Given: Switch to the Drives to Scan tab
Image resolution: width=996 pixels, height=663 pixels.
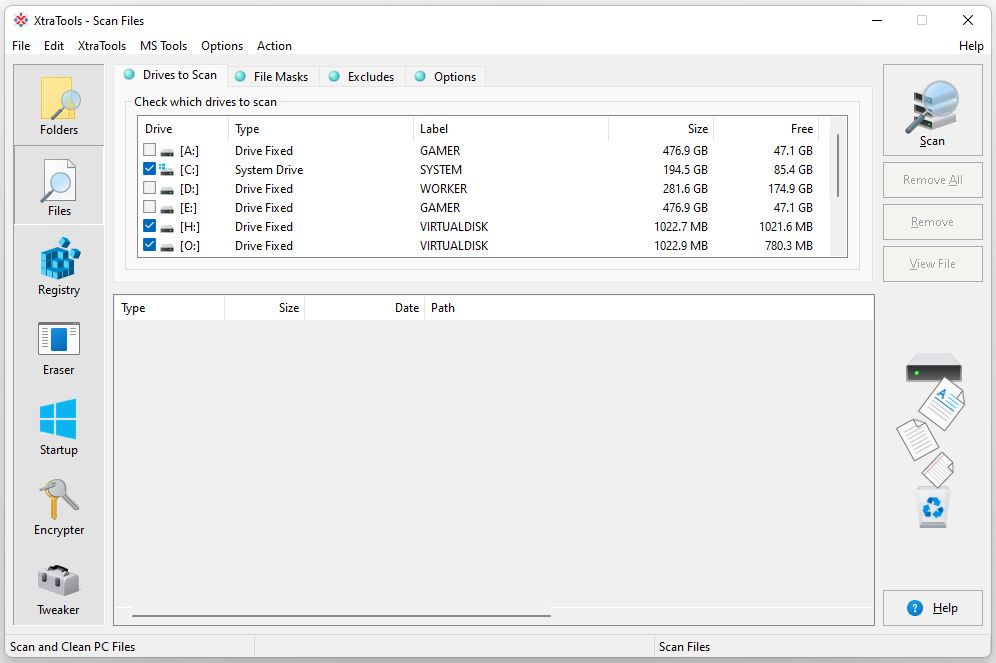Looking at the screenshot, I should point(170,75).
